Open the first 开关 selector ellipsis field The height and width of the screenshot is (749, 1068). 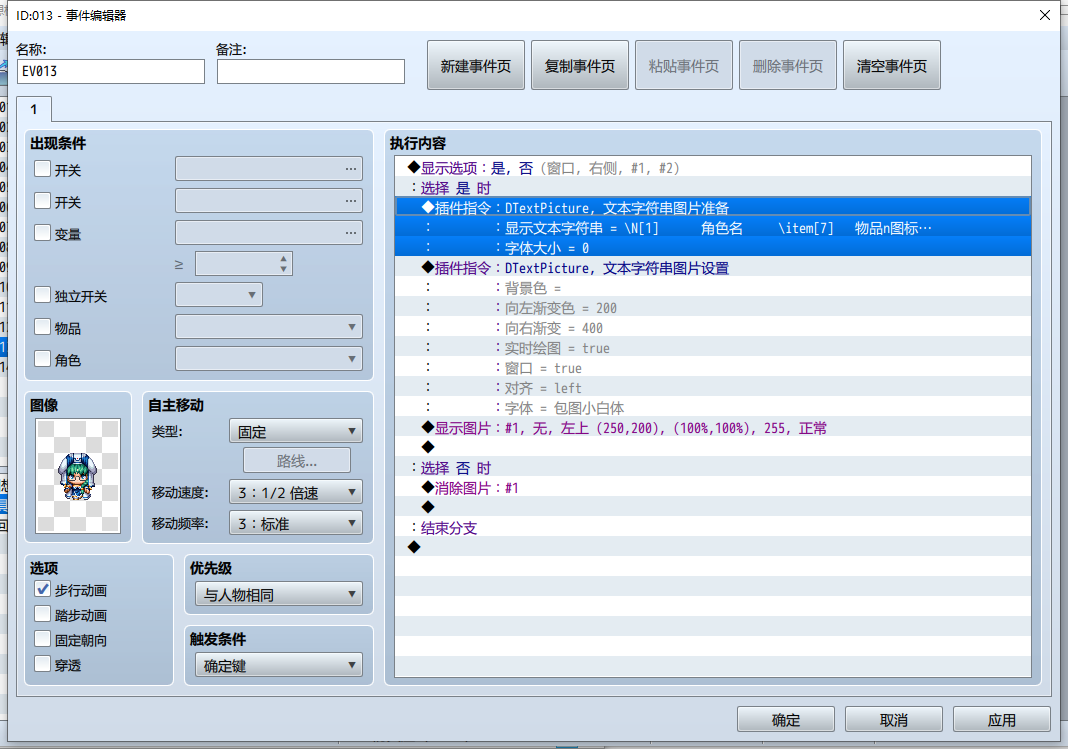click(269, 168)
